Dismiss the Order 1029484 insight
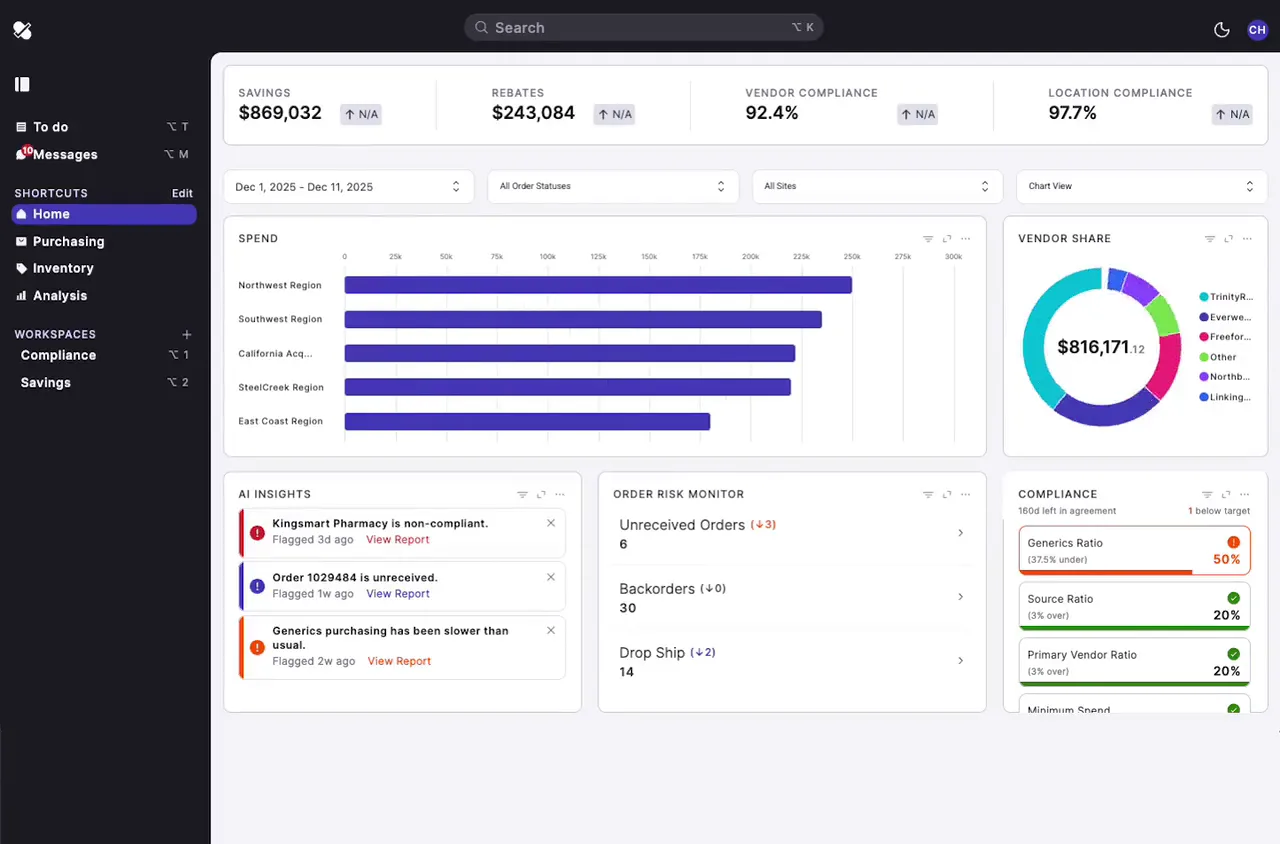The height and width of the screenshot is (844, 1280). [x=551, y=577]
